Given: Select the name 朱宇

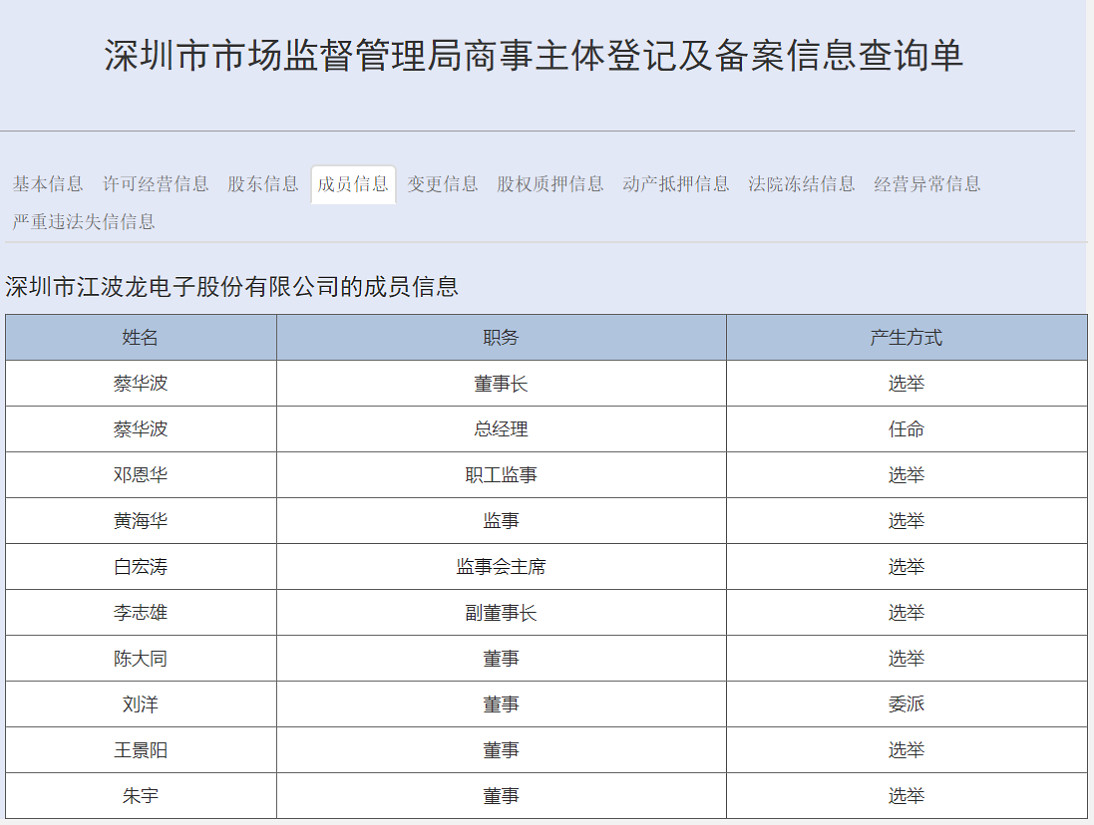Looking at the screenshot, I should tap(140, 796).
